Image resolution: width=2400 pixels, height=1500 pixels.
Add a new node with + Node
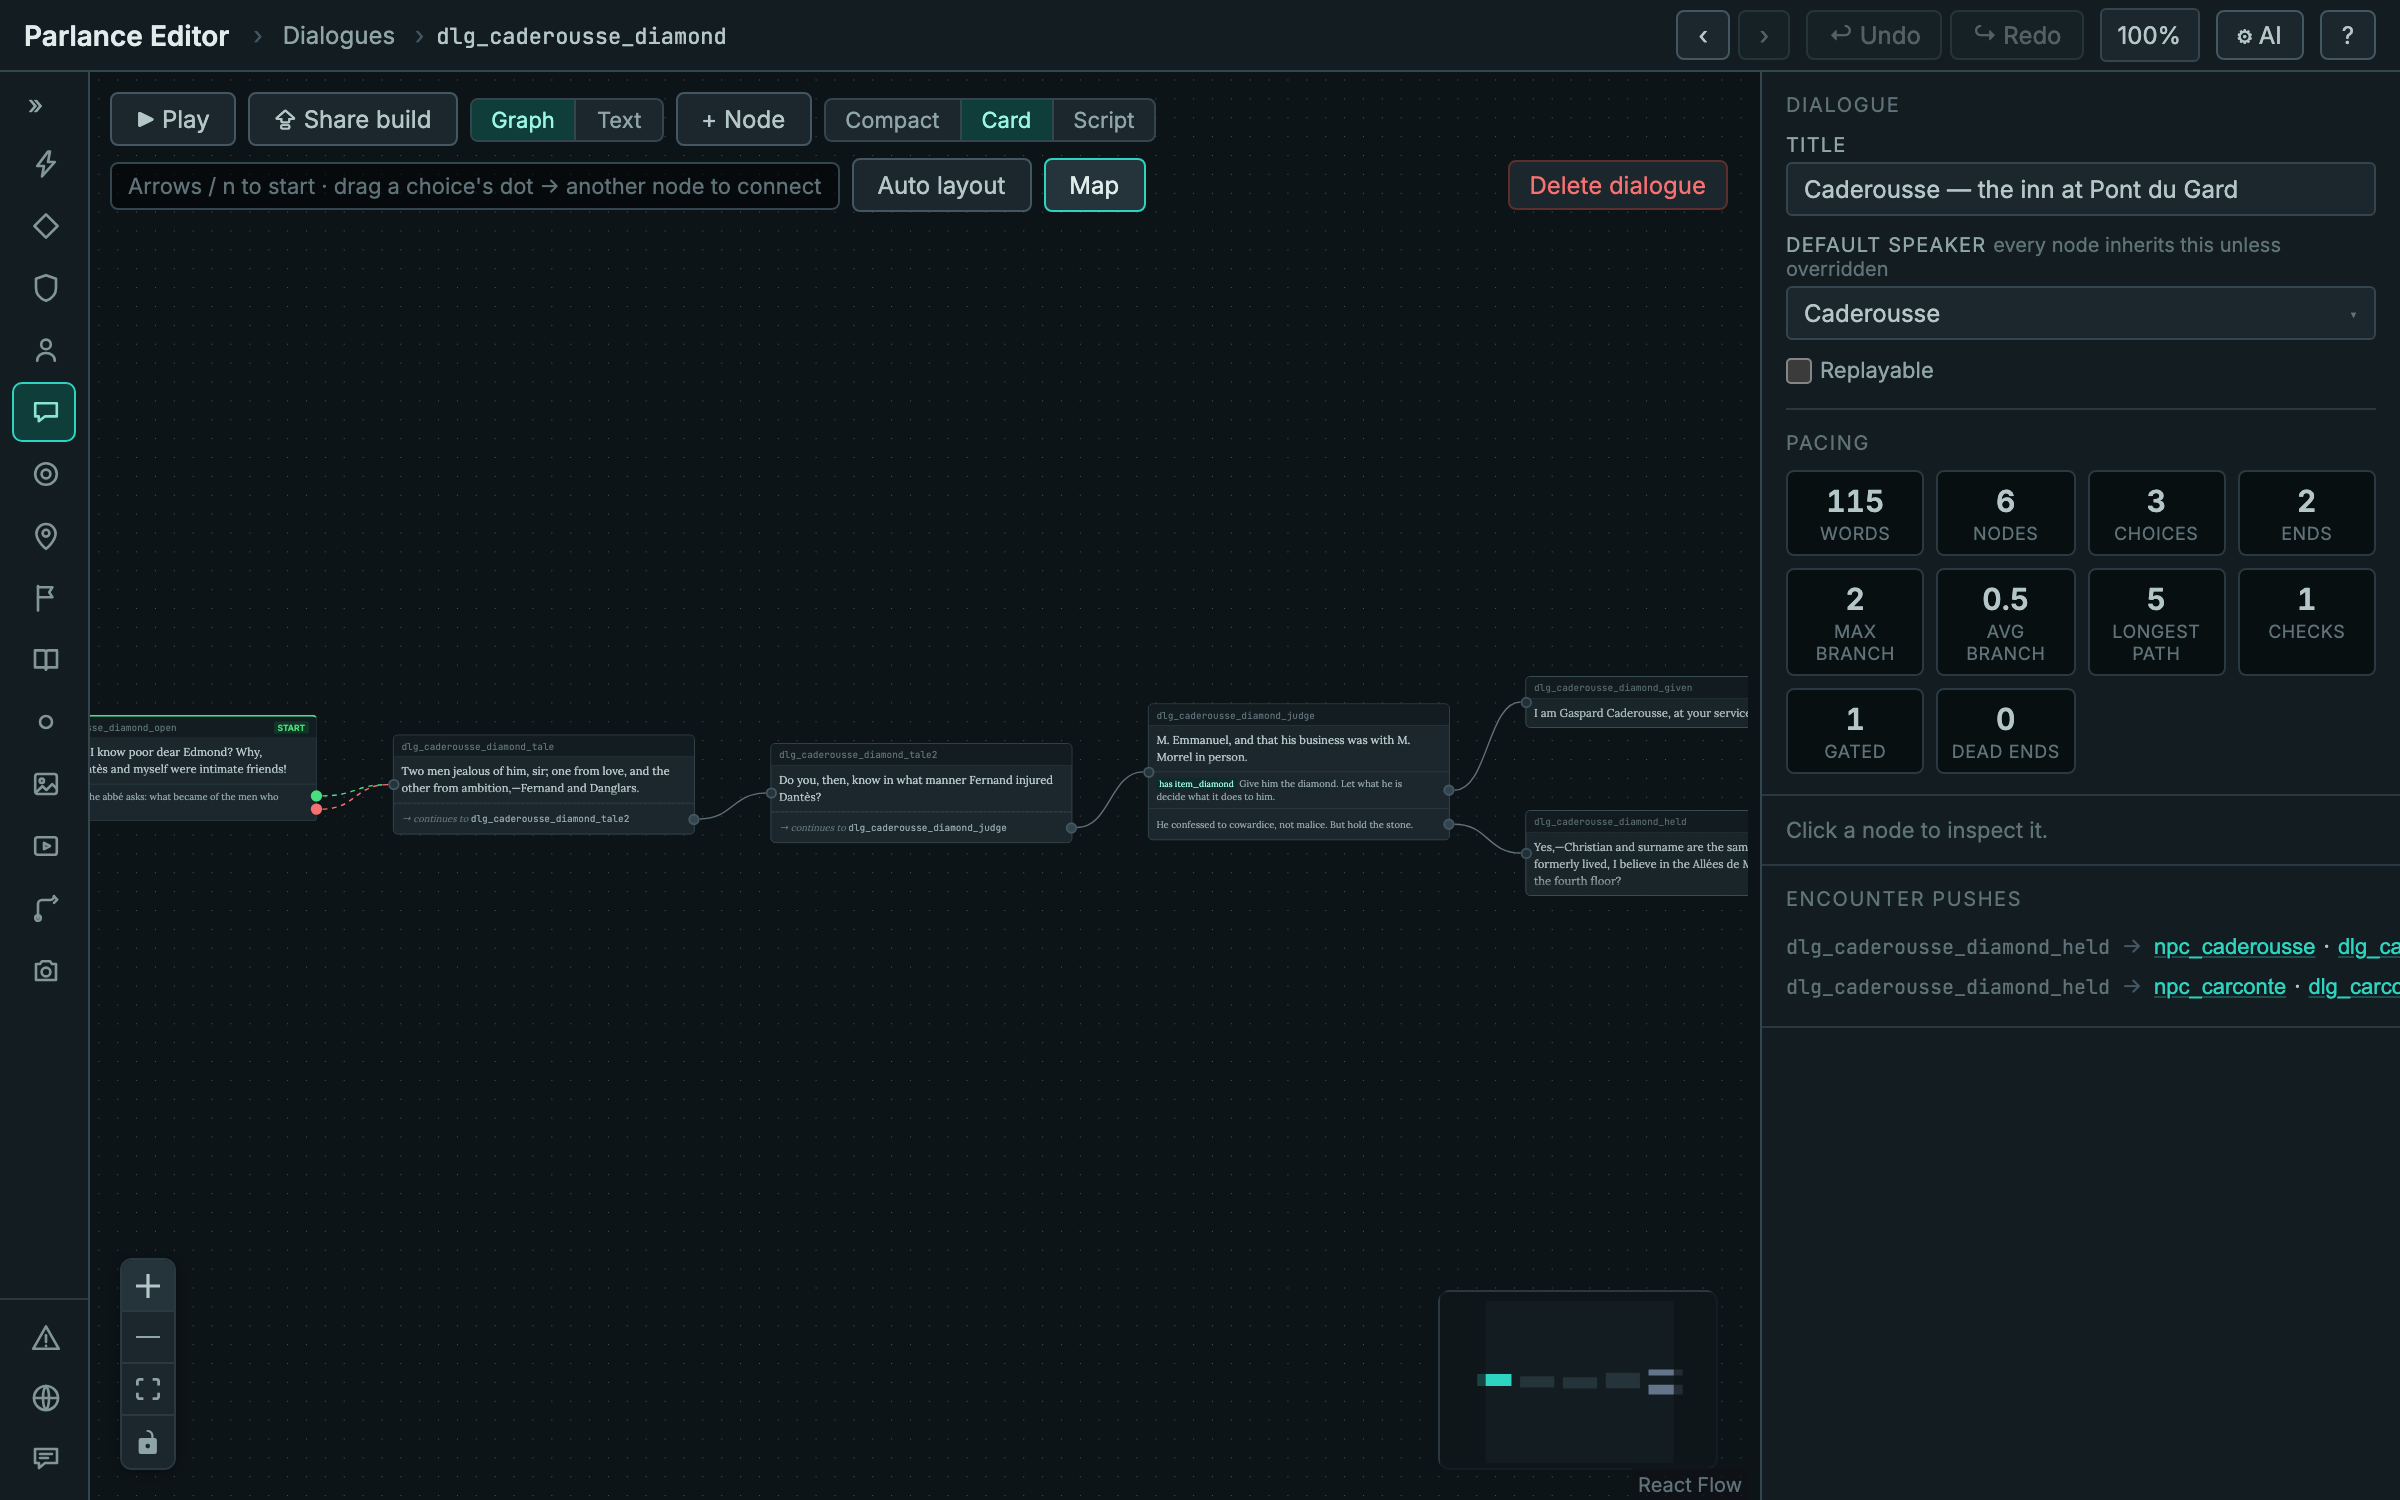[x=743, y=120]
